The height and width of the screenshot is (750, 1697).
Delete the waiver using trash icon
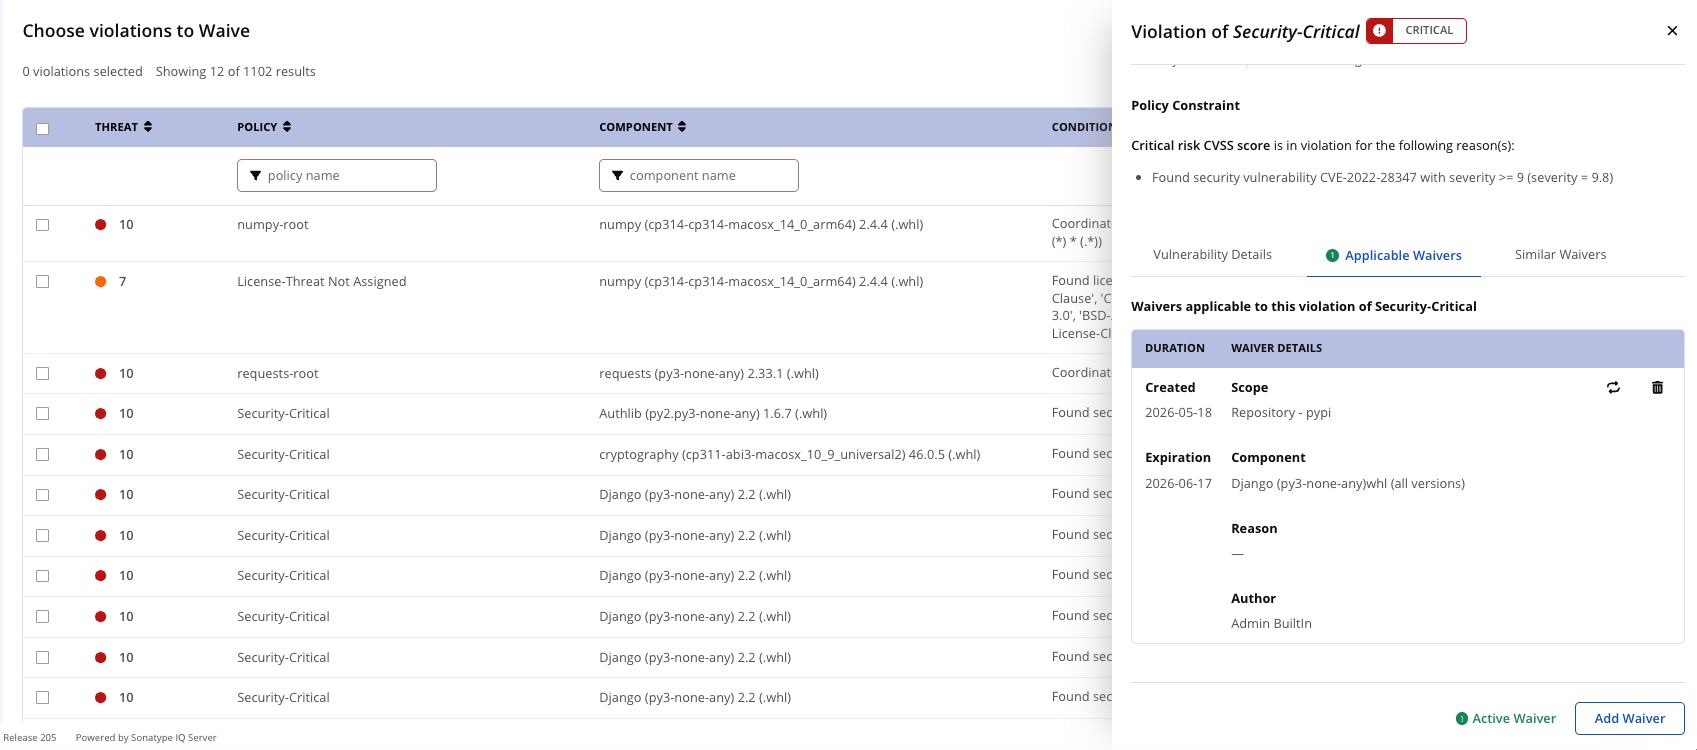[1657, 388]
